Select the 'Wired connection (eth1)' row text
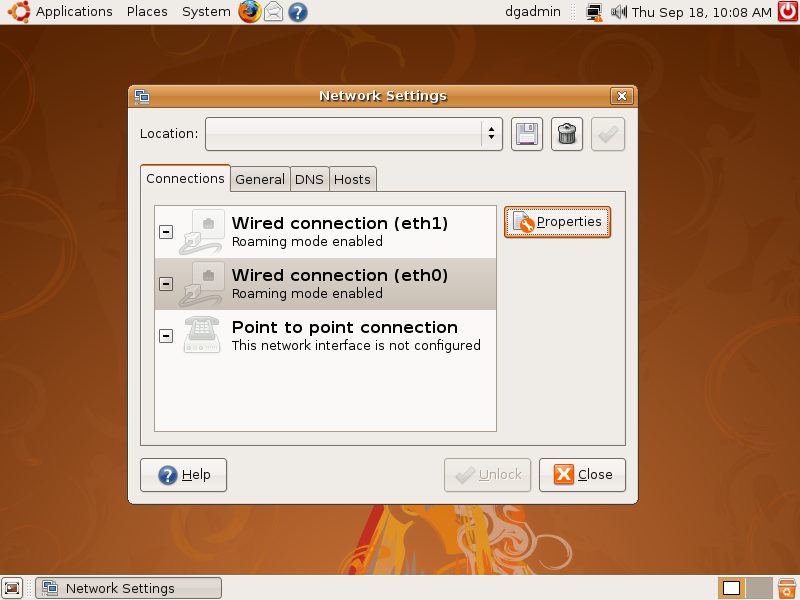 [339, 223]
